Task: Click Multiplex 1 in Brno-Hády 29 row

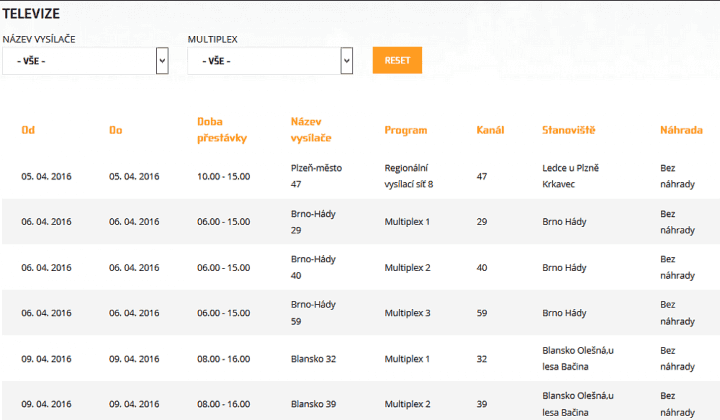Action: point(407,222)
